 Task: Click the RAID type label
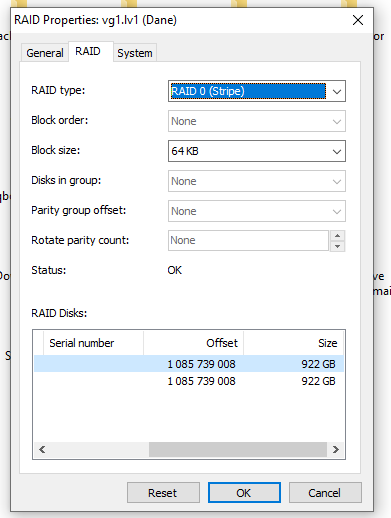[x=58, y=90]
